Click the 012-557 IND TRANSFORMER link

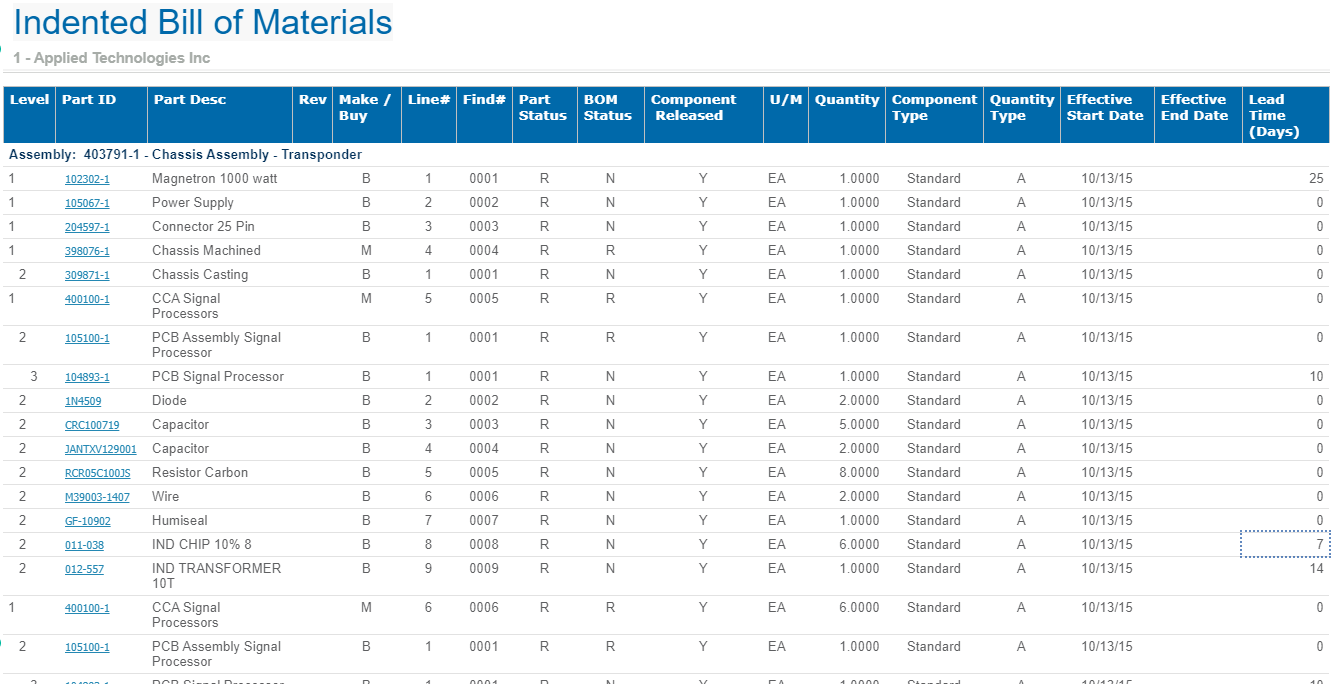pos(84,570)
